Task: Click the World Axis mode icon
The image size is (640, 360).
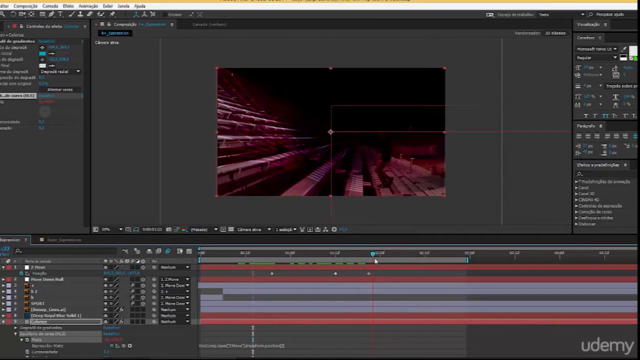Action: [x=144, y=14]
